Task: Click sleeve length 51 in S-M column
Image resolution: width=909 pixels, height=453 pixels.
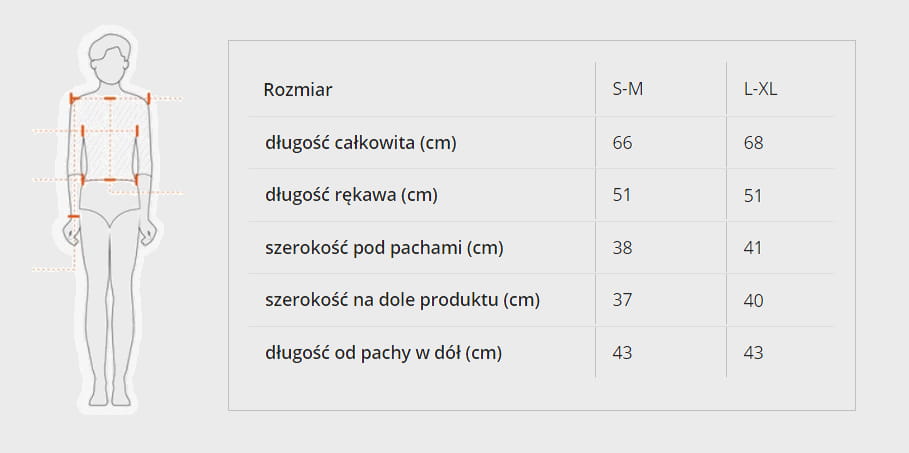Action: pos(622,195)
